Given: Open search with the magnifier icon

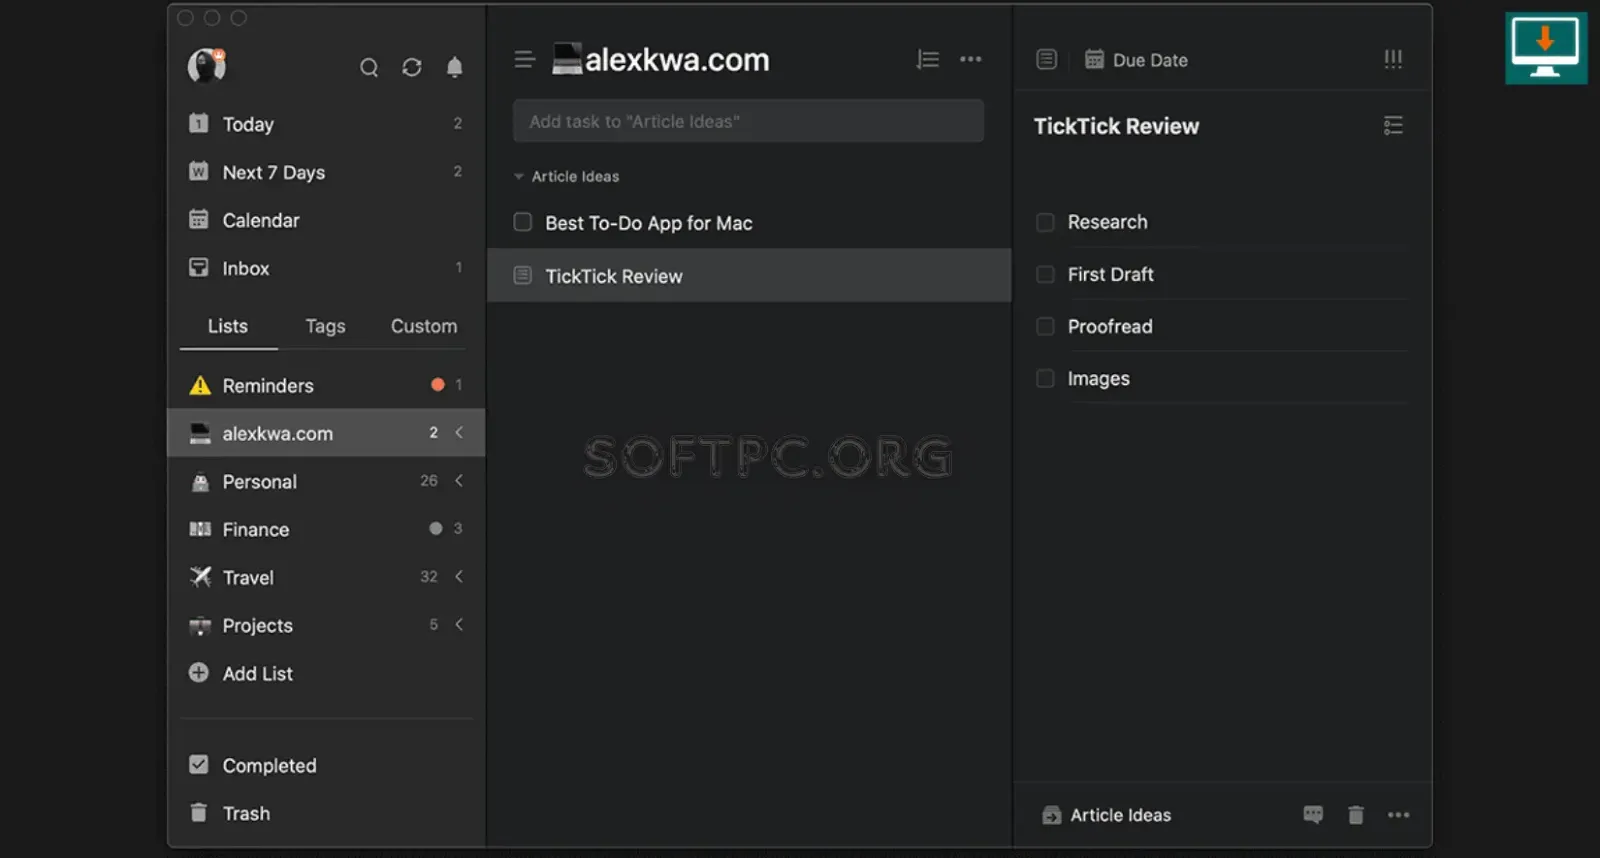Looking at the screenshot, I should (369, 67).
